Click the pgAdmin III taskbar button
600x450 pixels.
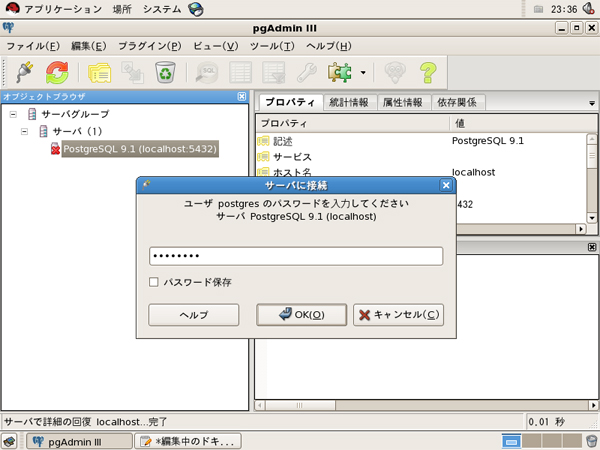pos(79,442)
